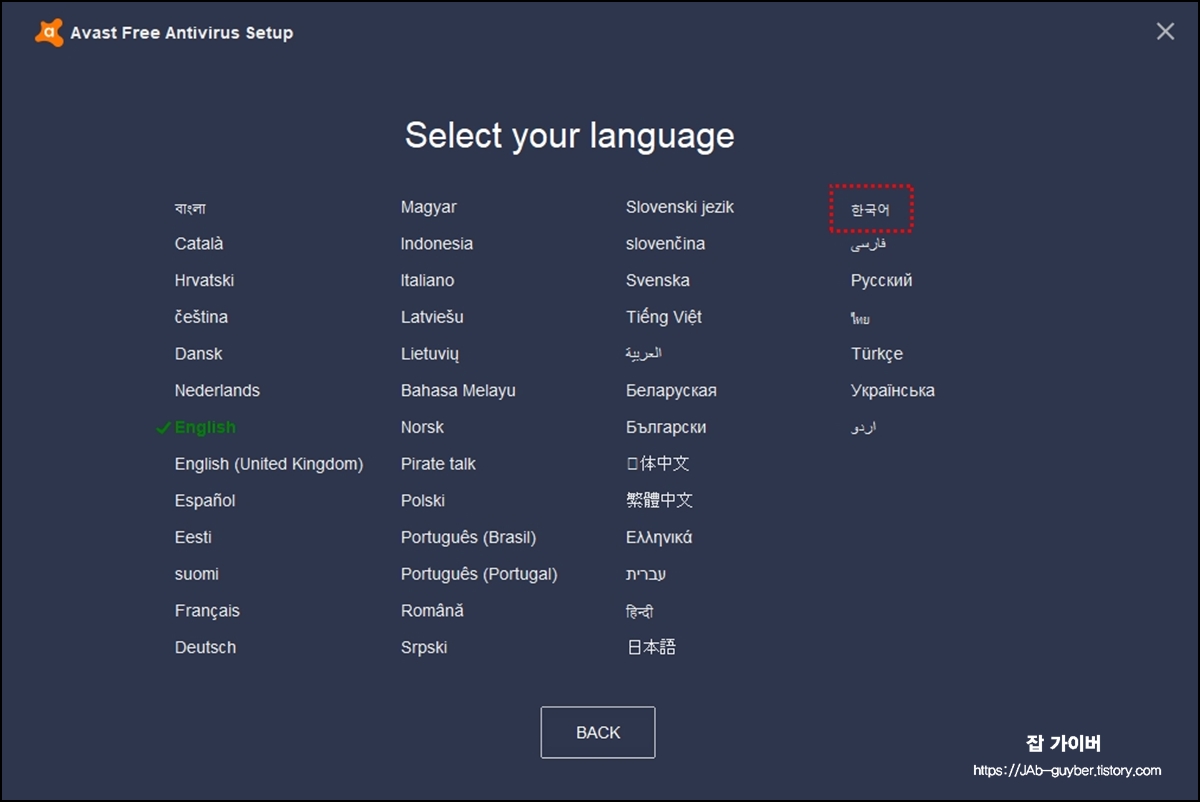
Task: Select Türkçe language
Action: (x=877, y=354)
